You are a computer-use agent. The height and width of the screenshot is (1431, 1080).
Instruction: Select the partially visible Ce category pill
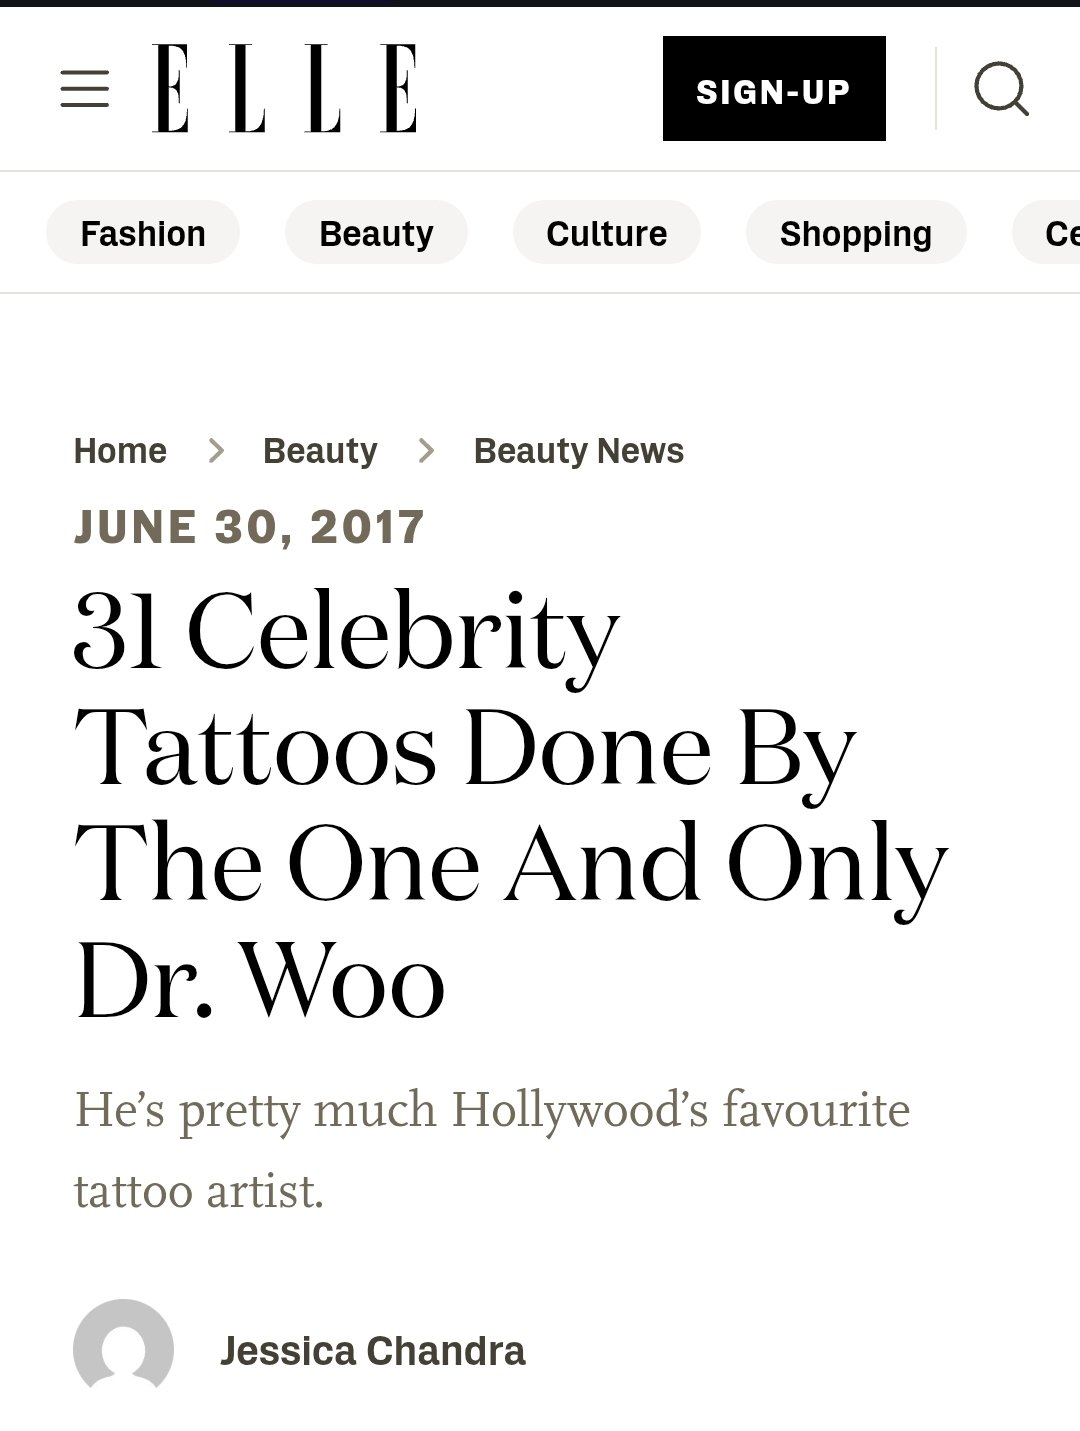(1048, 233)
